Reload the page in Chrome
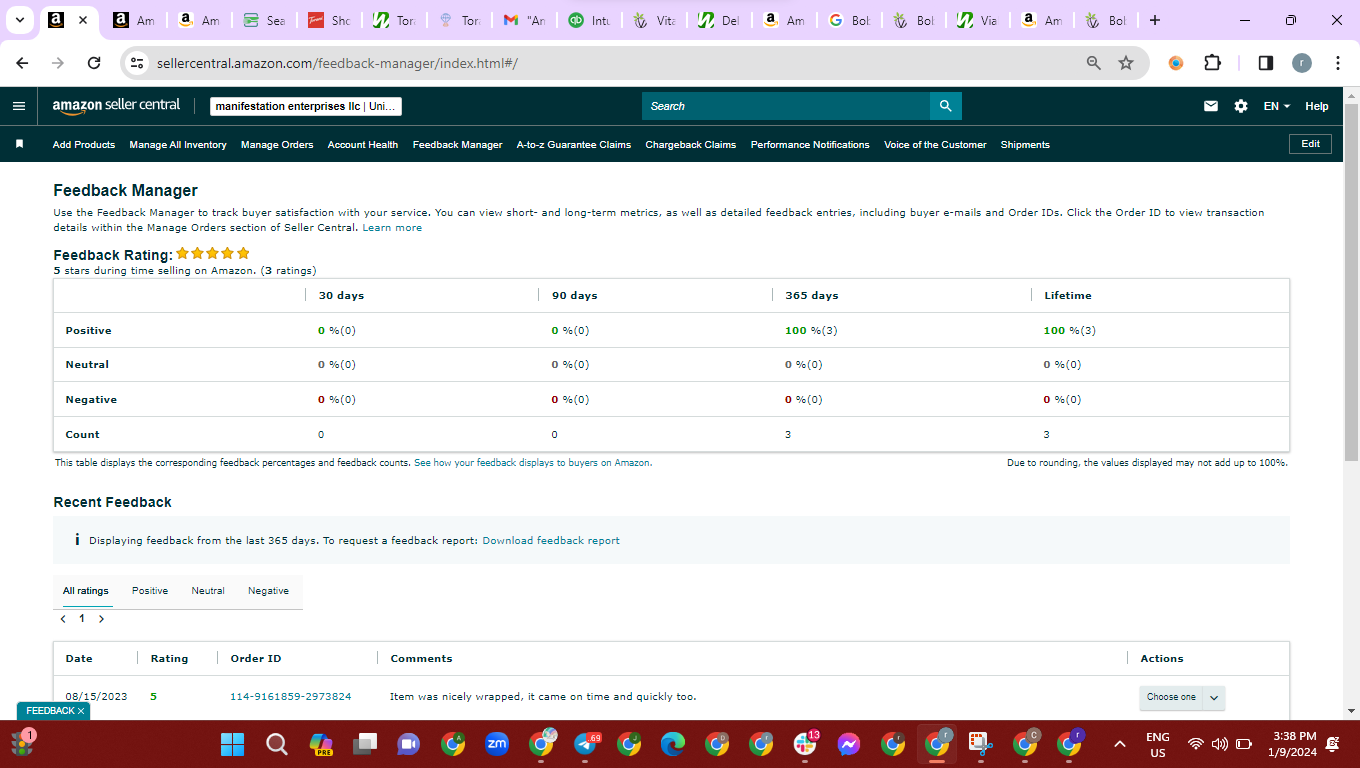The width and height of the screenshot is (1360, 768). [x=94, y=63]
